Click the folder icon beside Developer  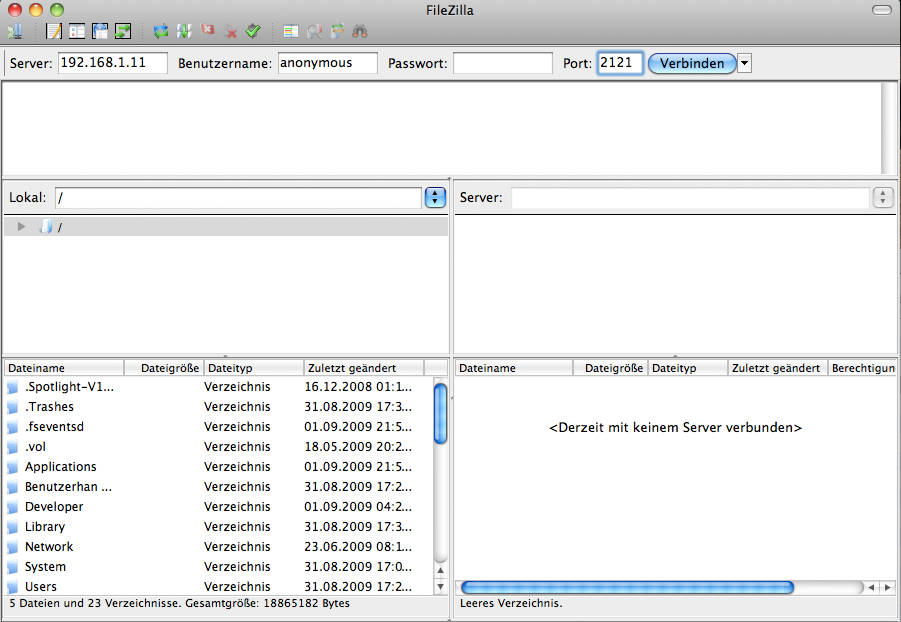point(13,507)
